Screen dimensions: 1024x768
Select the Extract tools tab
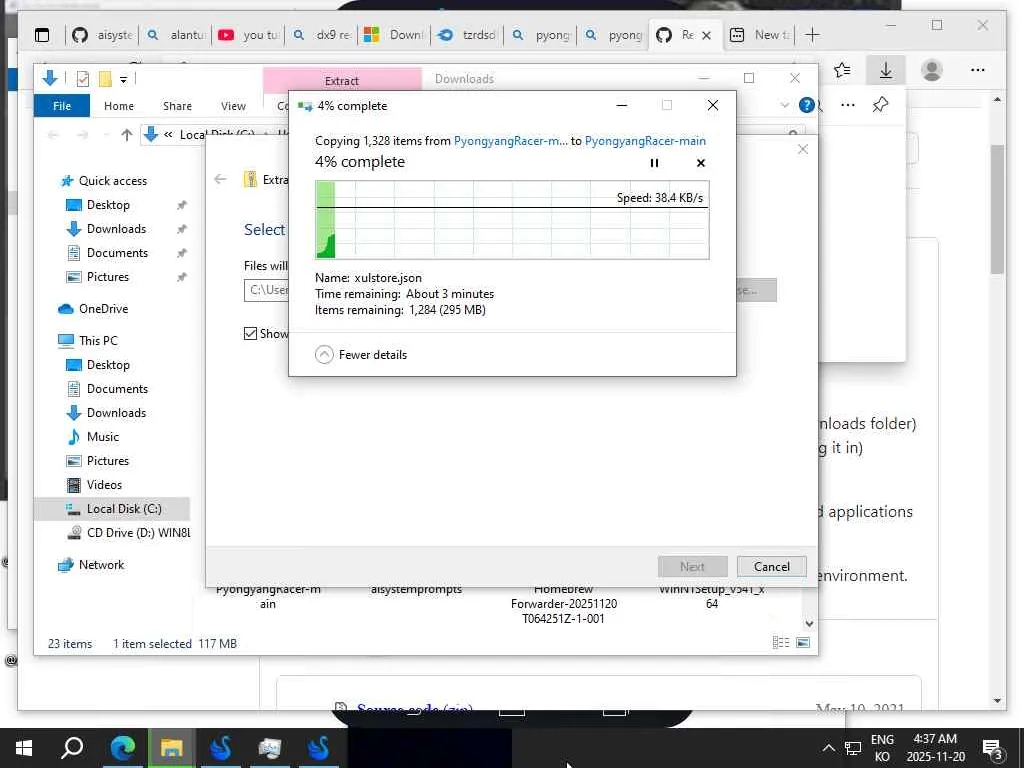342,81
